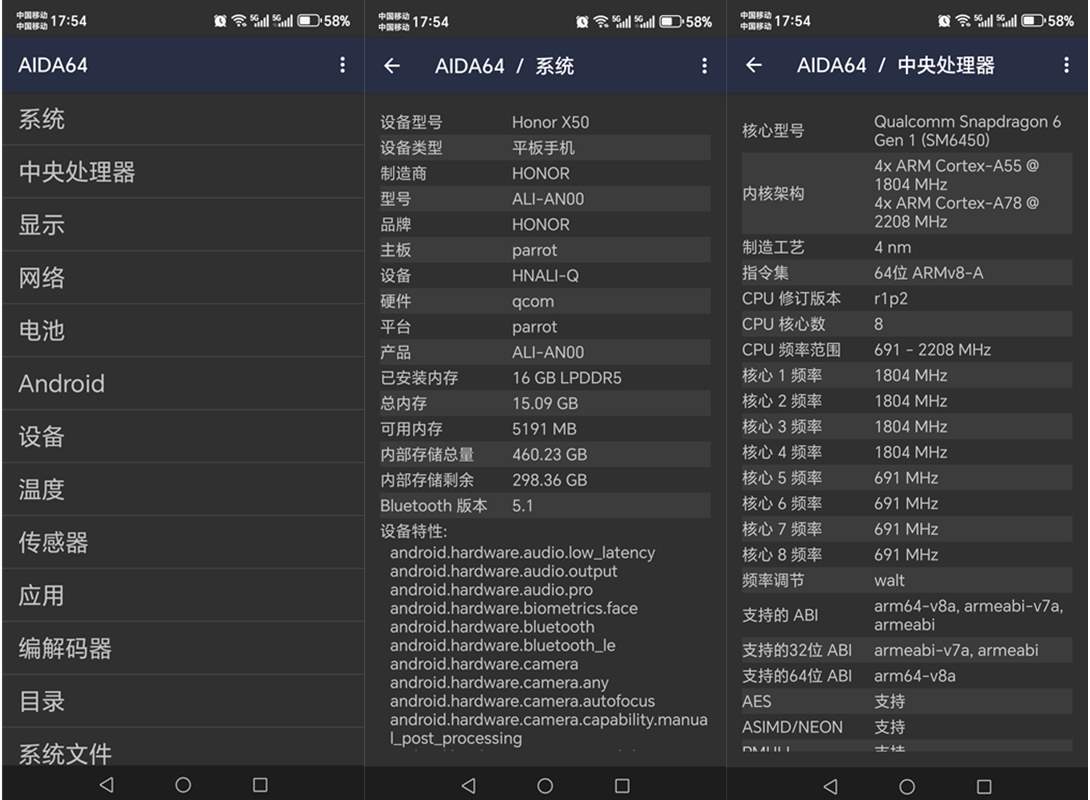Select the 15.09 GB total memory value

coord(545,404)
